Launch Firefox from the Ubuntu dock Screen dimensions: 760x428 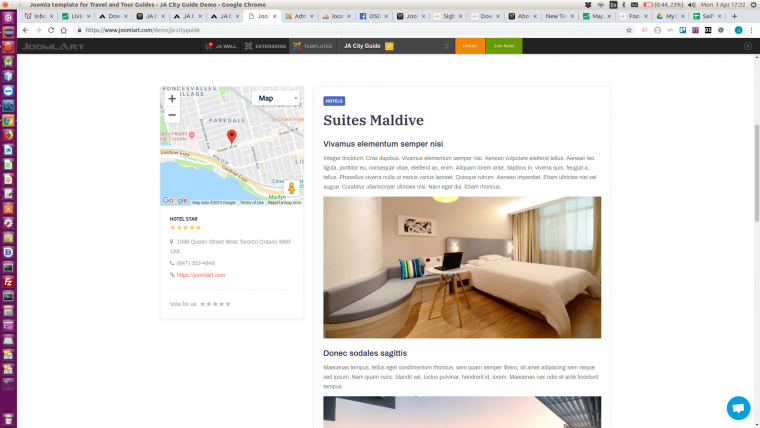[x=8, y=135]
